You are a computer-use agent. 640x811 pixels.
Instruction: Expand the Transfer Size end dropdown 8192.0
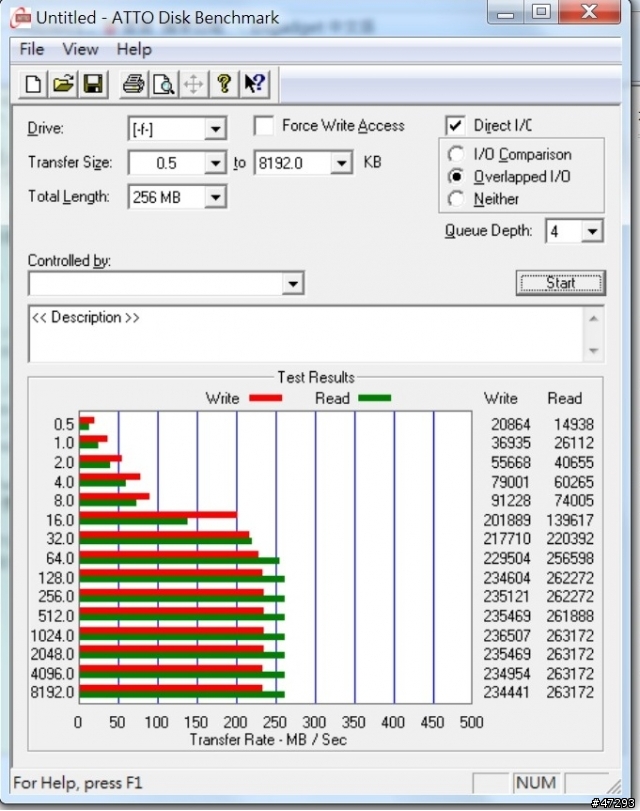341,163
